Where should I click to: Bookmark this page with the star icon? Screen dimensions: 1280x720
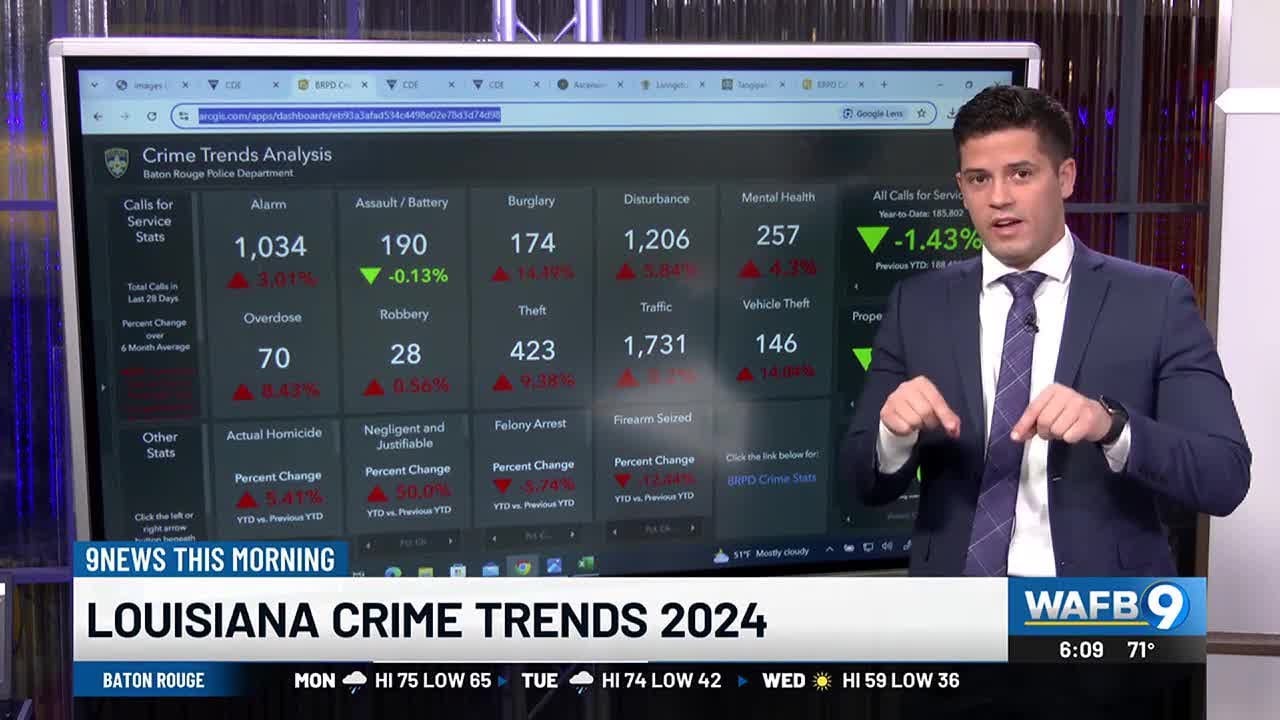click(x=921, y=114)
